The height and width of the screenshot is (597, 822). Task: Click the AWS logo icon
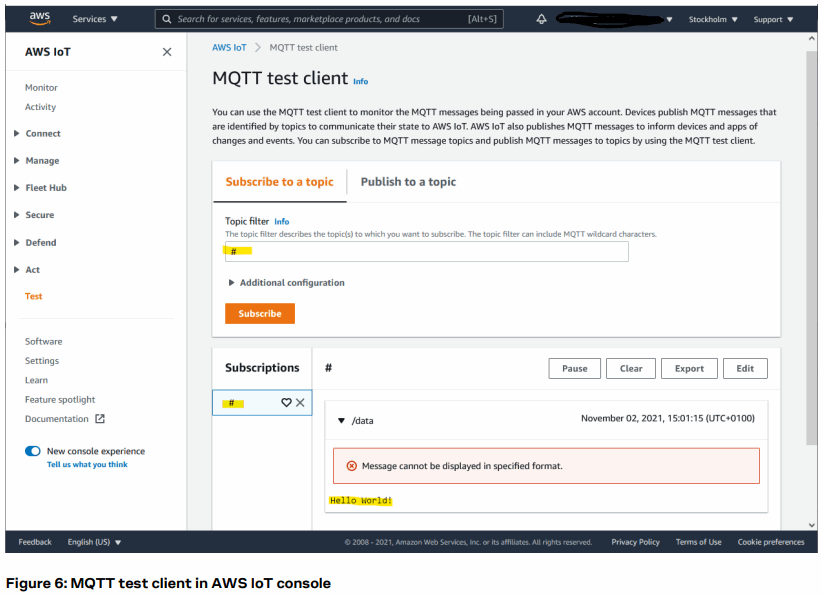40,18
